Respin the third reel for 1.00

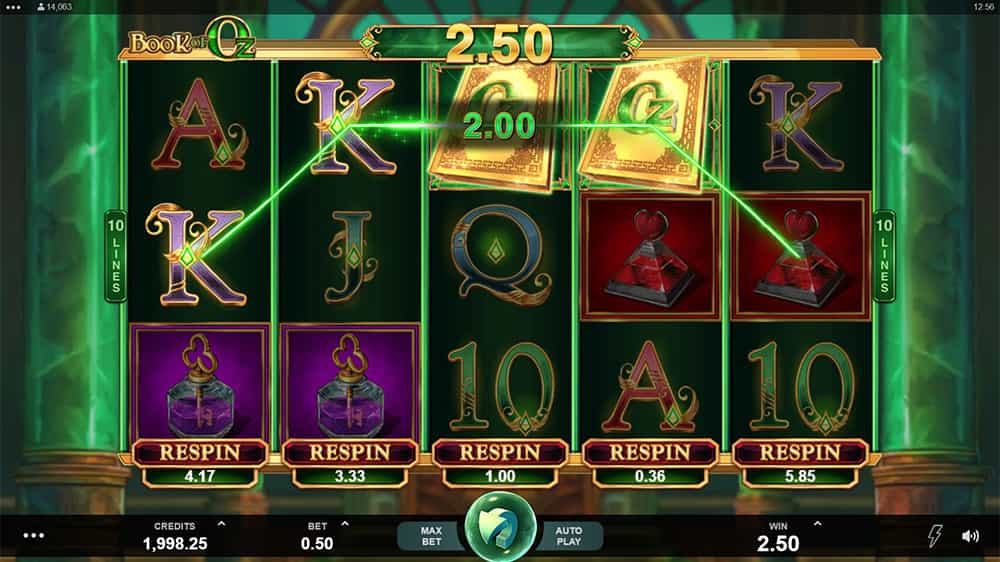500,463
